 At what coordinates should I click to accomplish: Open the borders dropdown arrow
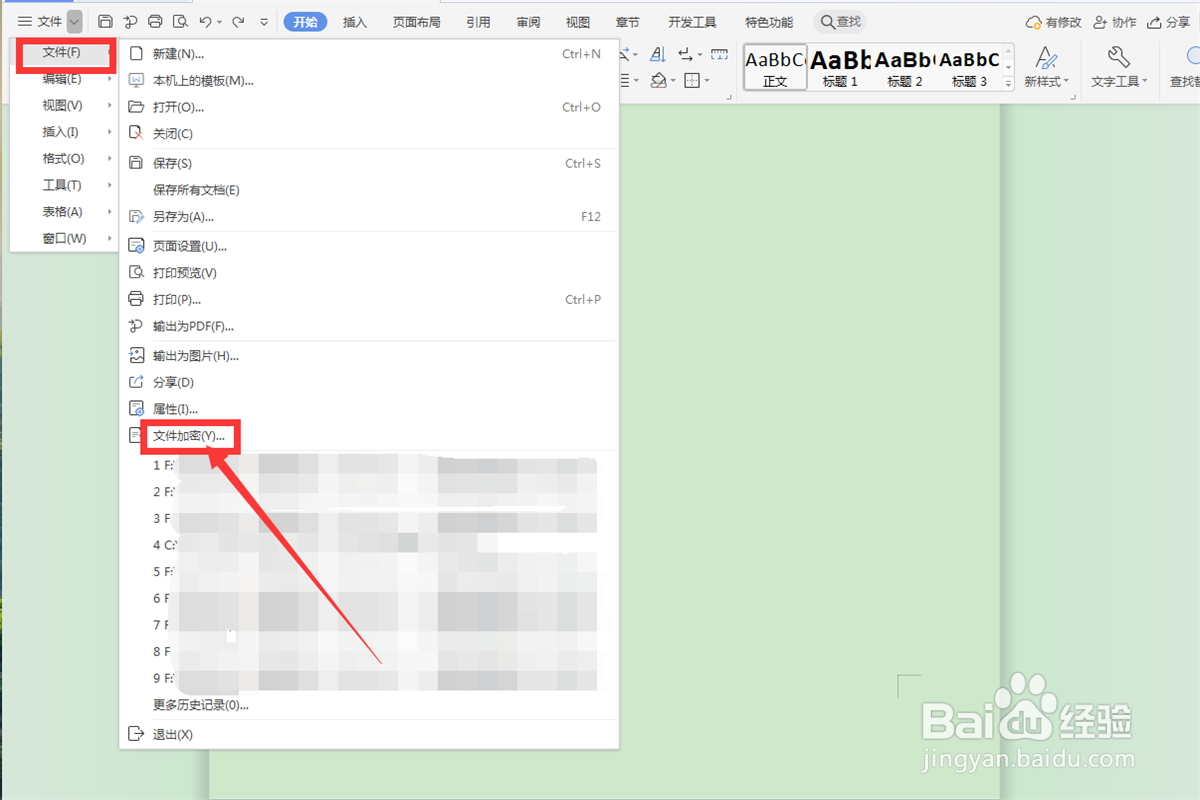[x=706, y=81]
